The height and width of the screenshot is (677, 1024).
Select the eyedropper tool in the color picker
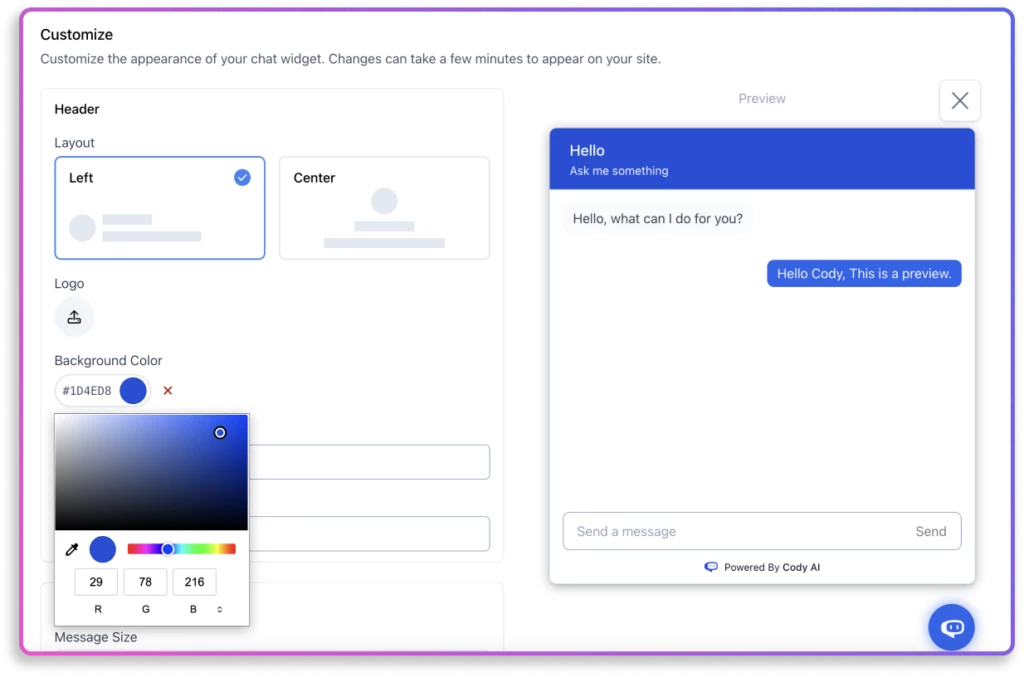point(71,549)
